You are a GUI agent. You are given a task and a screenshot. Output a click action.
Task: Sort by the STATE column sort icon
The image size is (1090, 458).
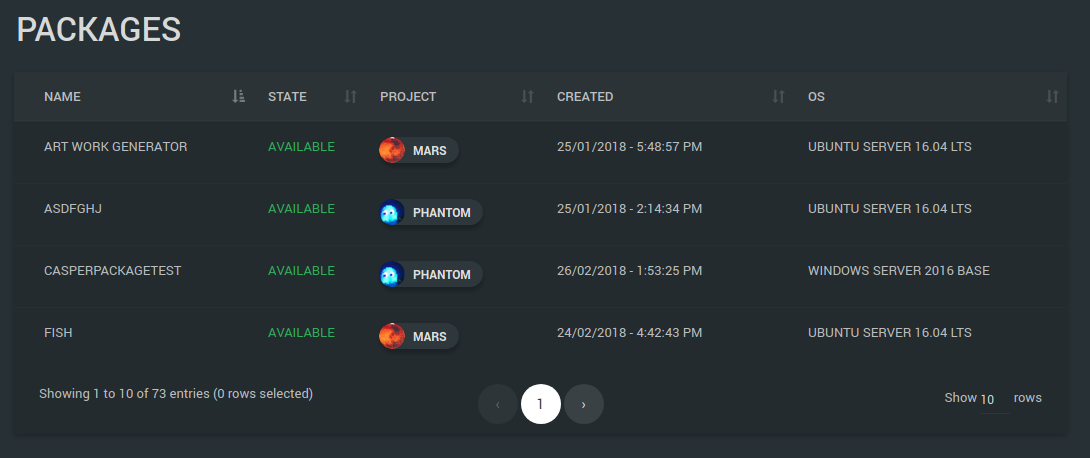click(x=350, y=97)
